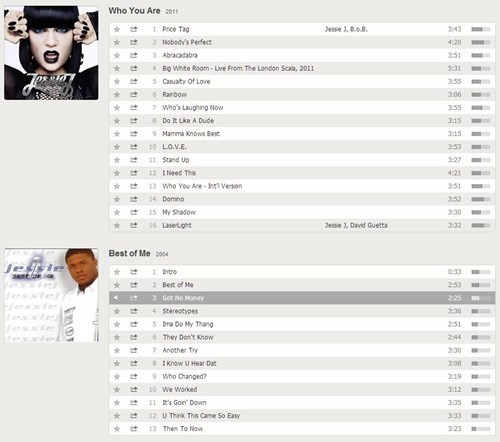Click popularity bar for Price Tag
This screenshot has width=500, height=442.
point(481,29)
